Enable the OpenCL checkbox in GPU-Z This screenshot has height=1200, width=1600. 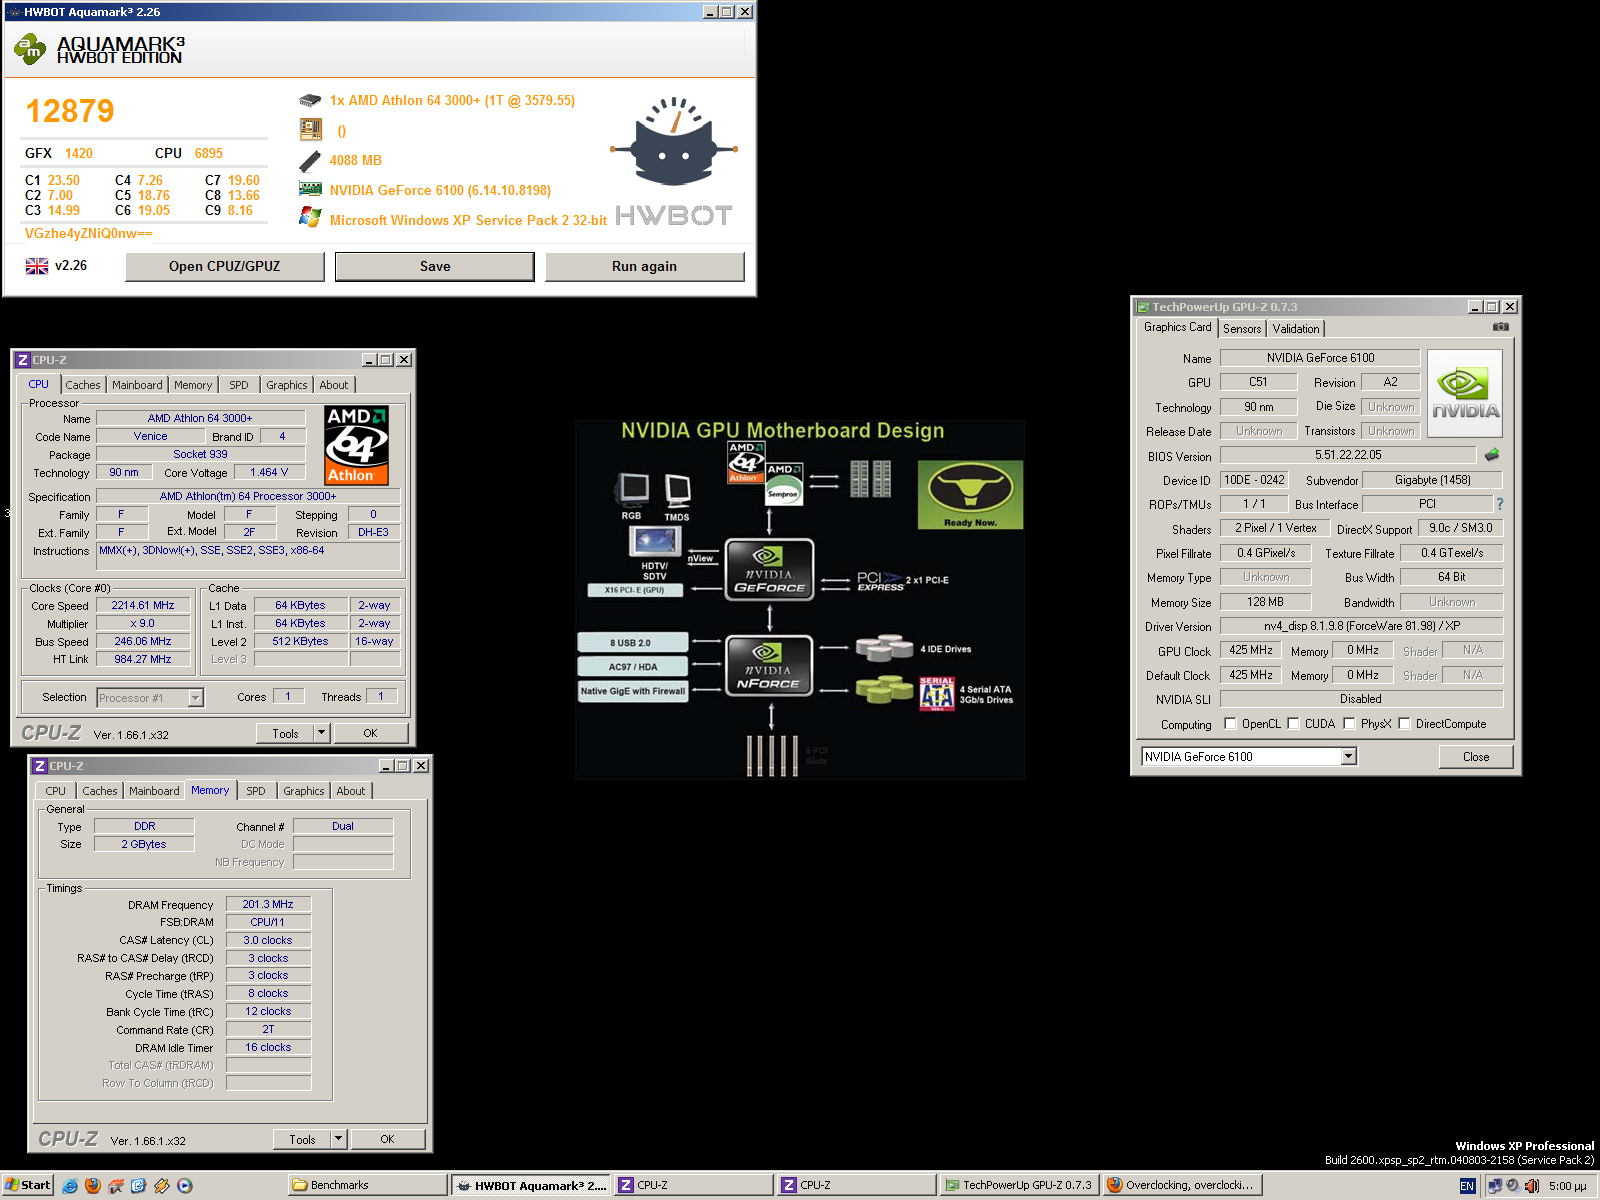[1231, 724]
